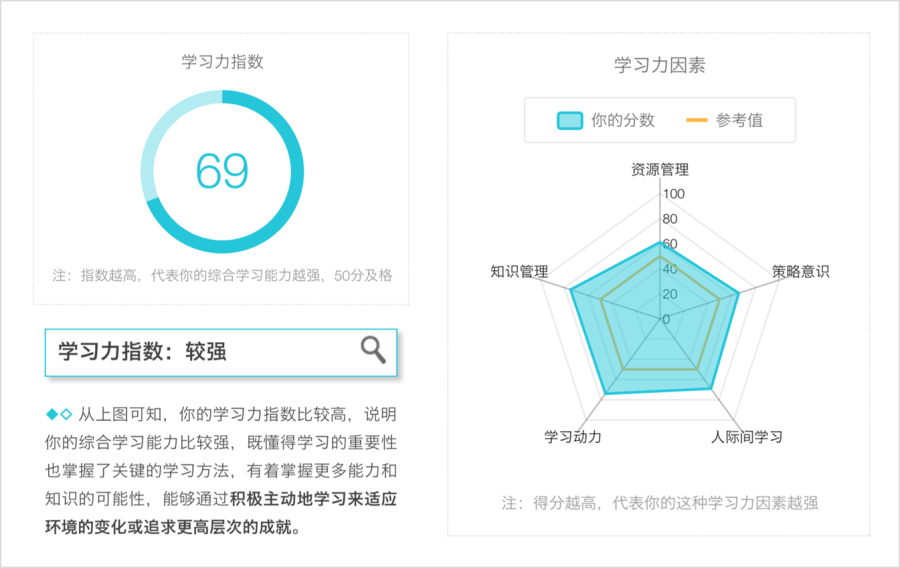Select the 人际间学习 radar axis label
This screenshot has width=900, height=568.
(x=747, y=437)
